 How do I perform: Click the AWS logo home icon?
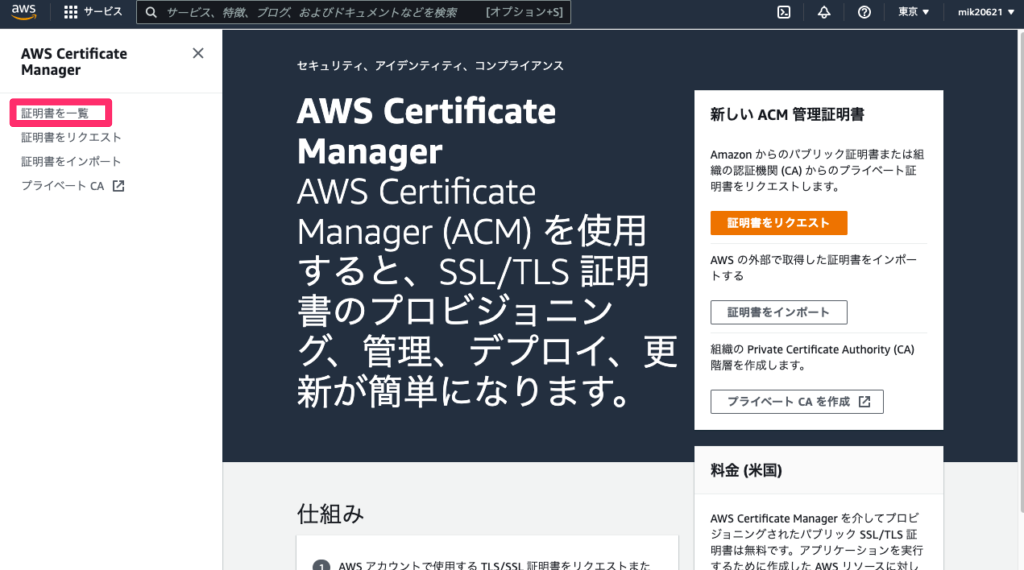pyautogui.click(x=24, y=12)
